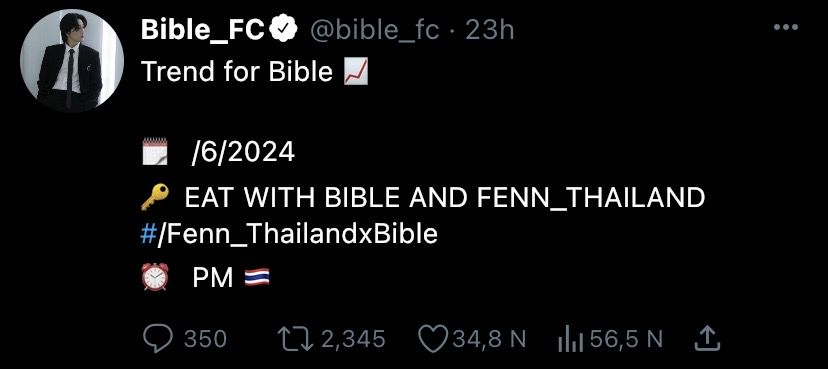Click the 23h timestamp
Image resolution: width=828 pixels, height=369 pixels.
(x=490, y=31)
